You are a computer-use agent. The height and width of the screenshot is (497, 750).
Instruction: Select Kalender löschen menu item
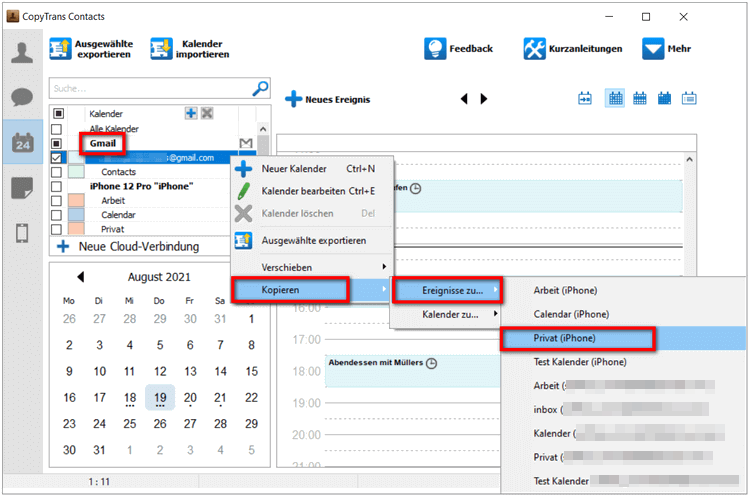[312, 213]
